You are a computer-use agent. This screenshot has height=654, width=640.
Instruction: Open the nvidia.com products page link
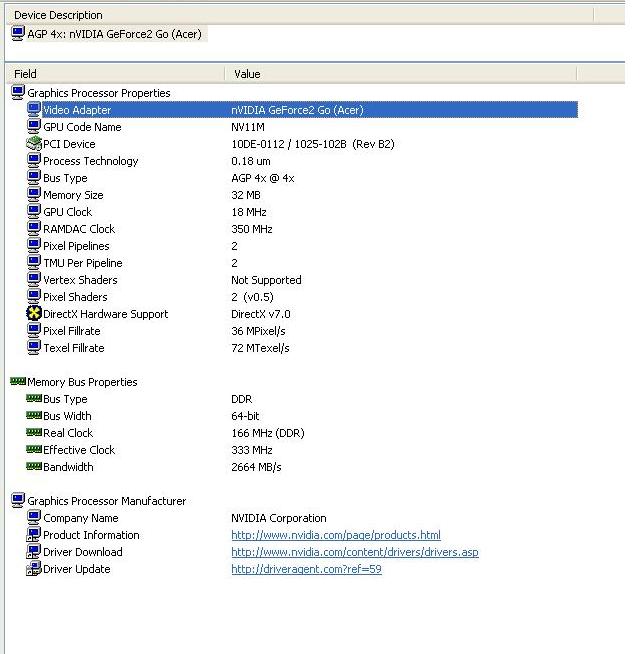336,535
